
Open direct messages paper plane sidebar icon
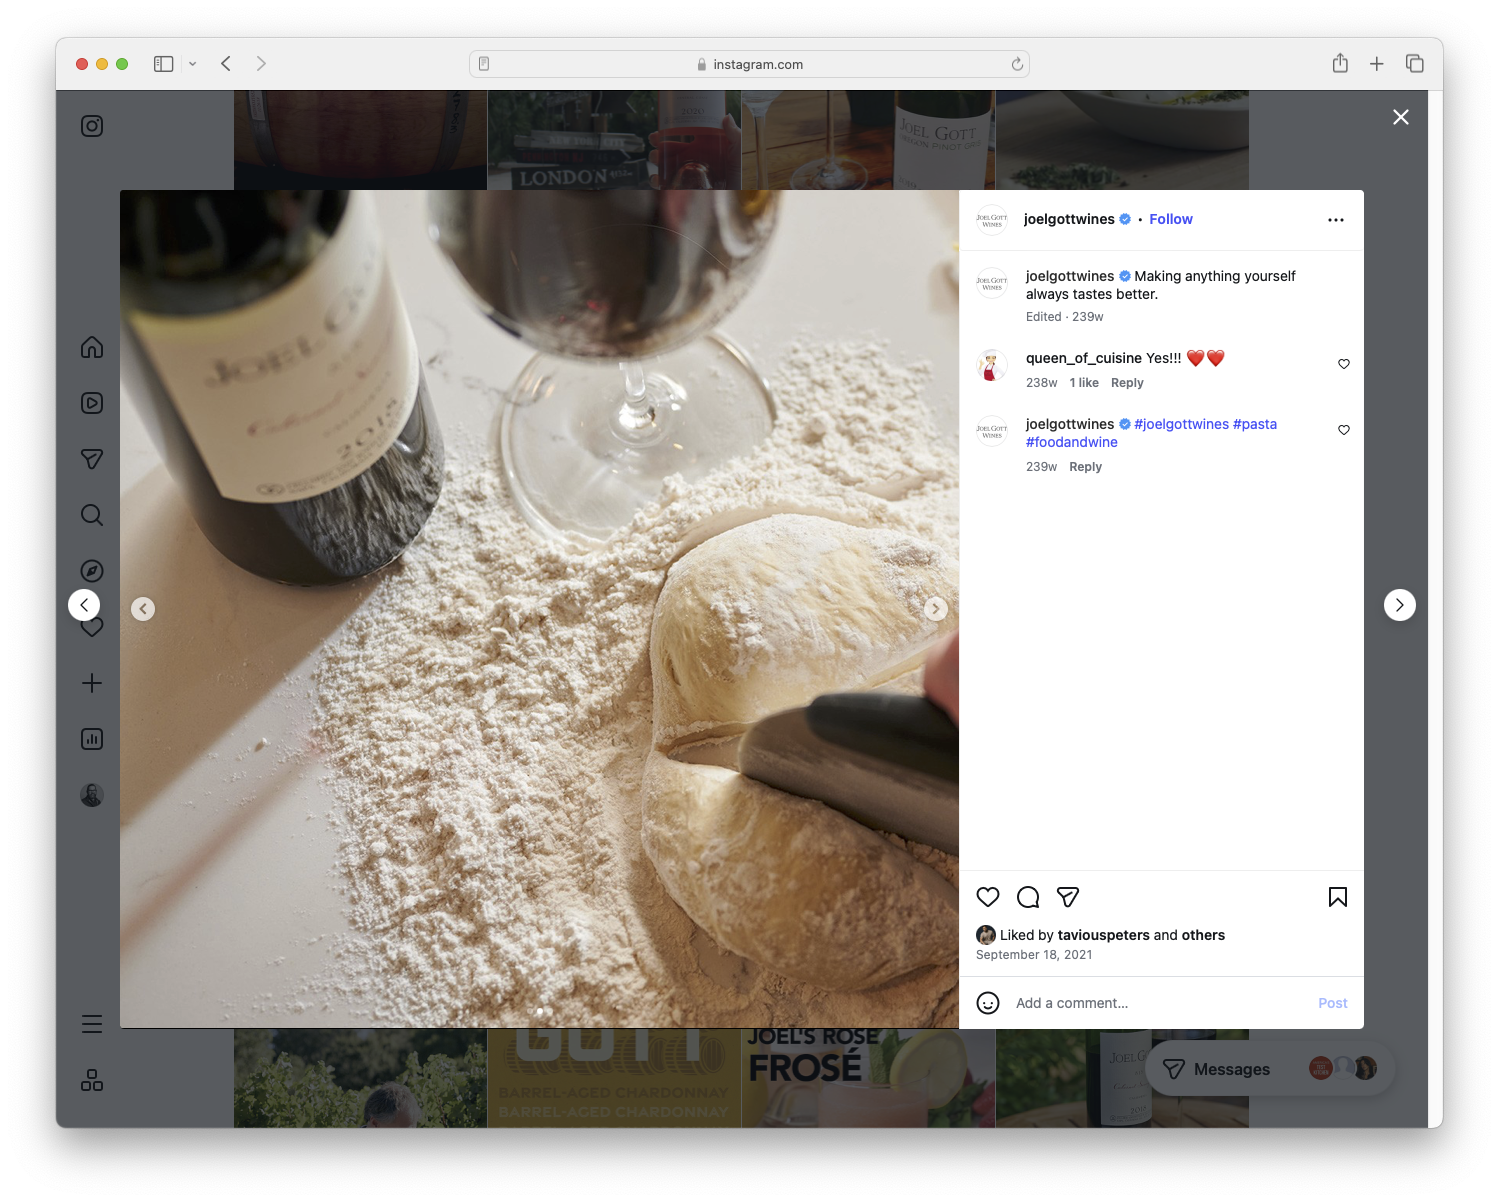(92, 459)
